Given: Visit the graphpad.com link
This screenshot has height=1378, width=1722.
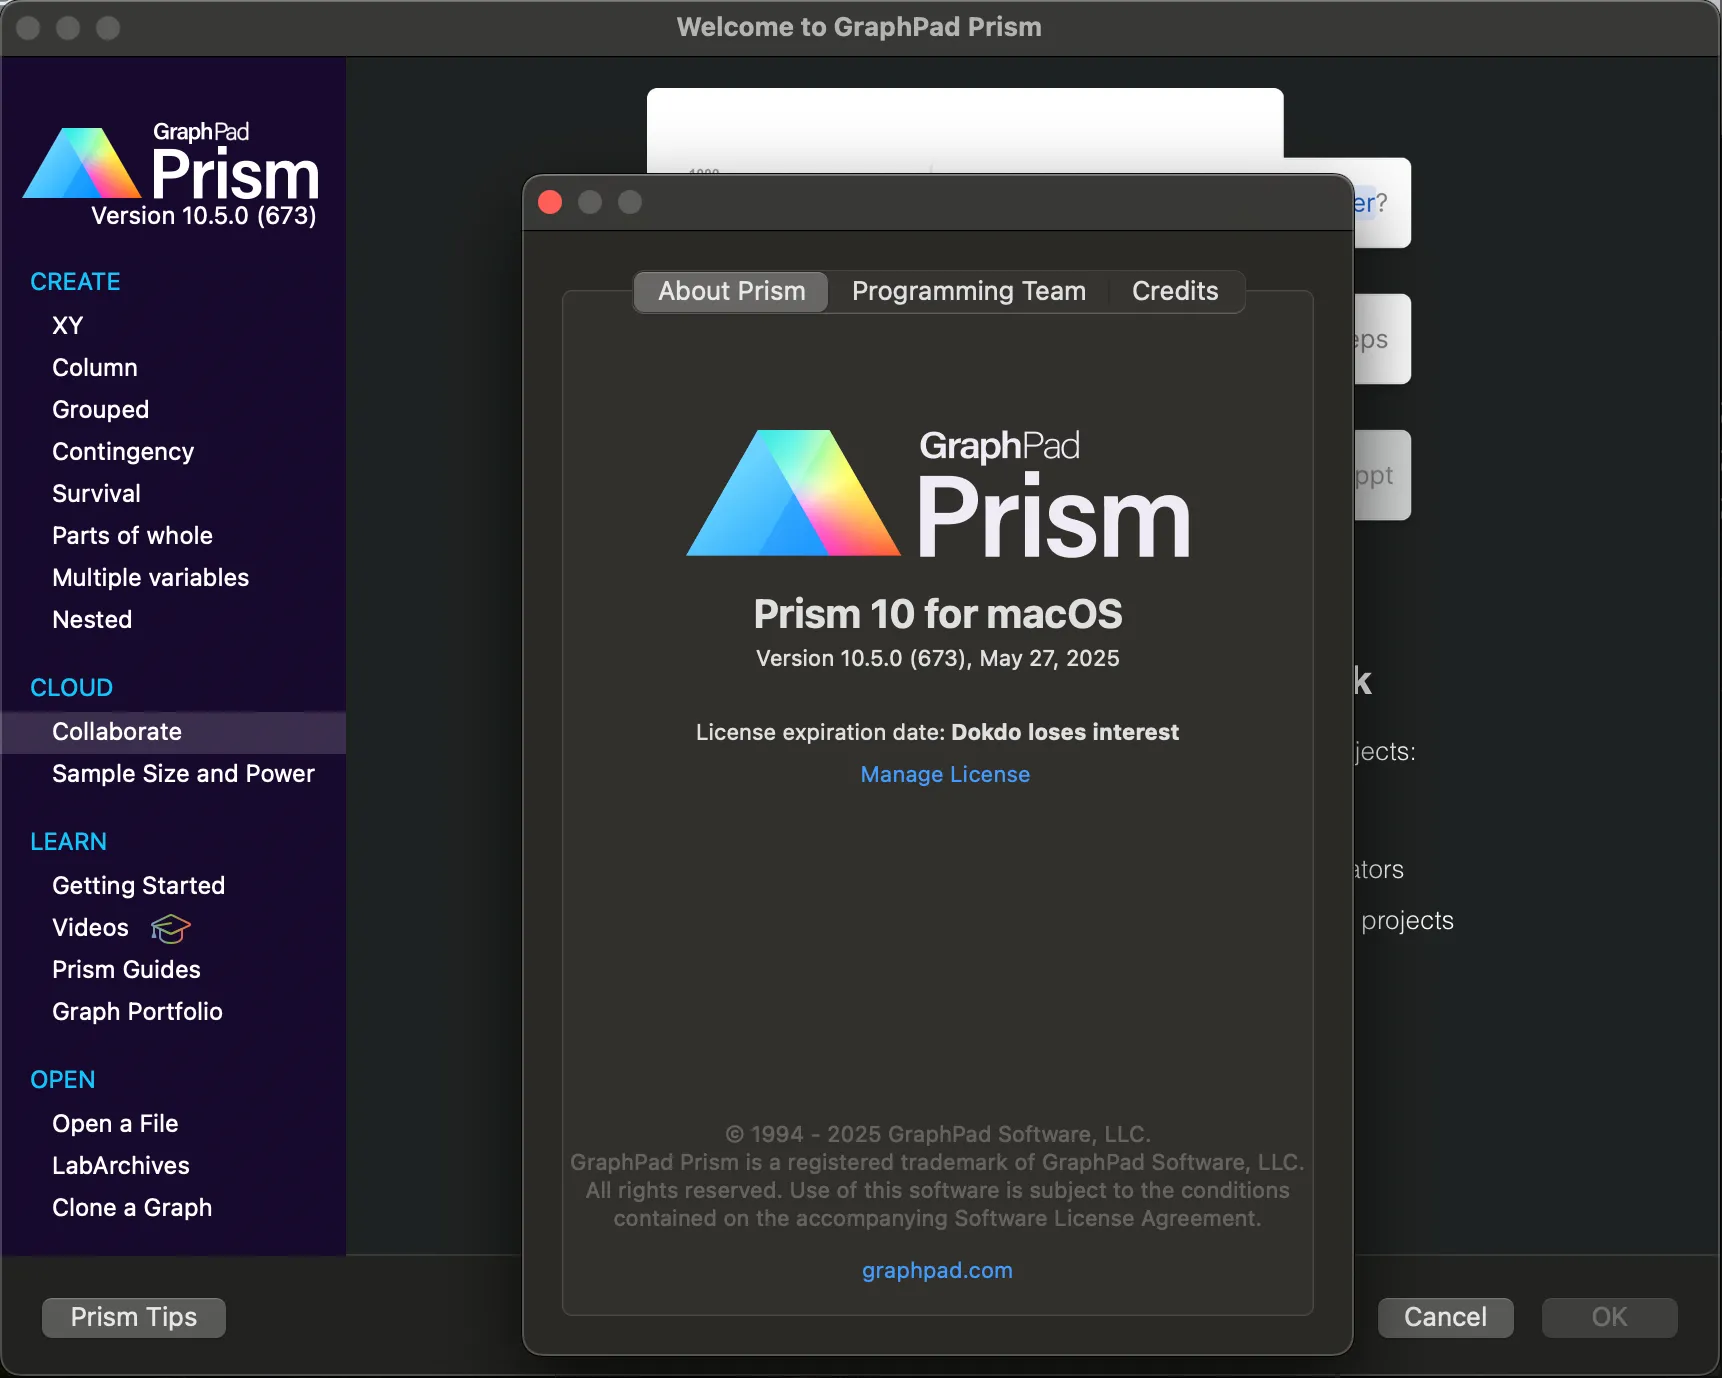Looking at the screenshot, I should click(937, 1271).
